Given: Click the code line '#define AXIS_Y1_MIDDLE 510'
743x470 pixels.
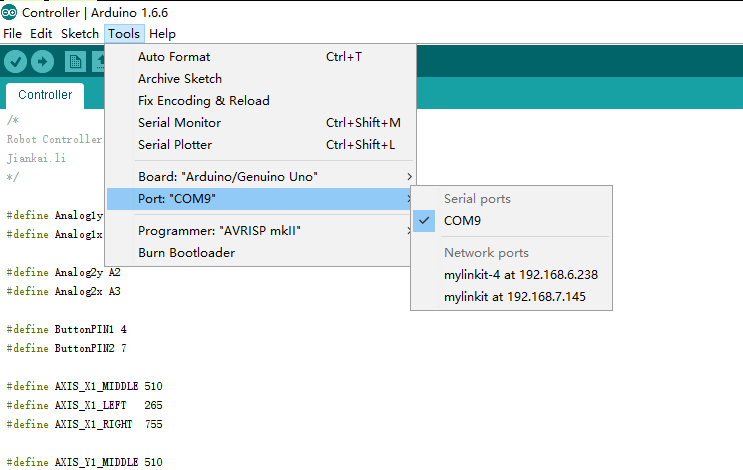Looking at the screenshot, I should [84, 462].
